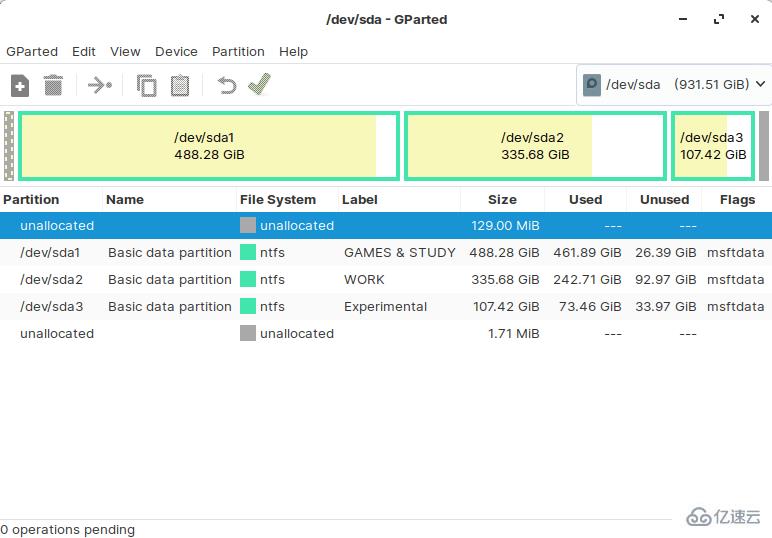The height and width of the screenshot is (538, 772).
Task: Select /dev/sda1 block in disk map
Action: [209, 146]
